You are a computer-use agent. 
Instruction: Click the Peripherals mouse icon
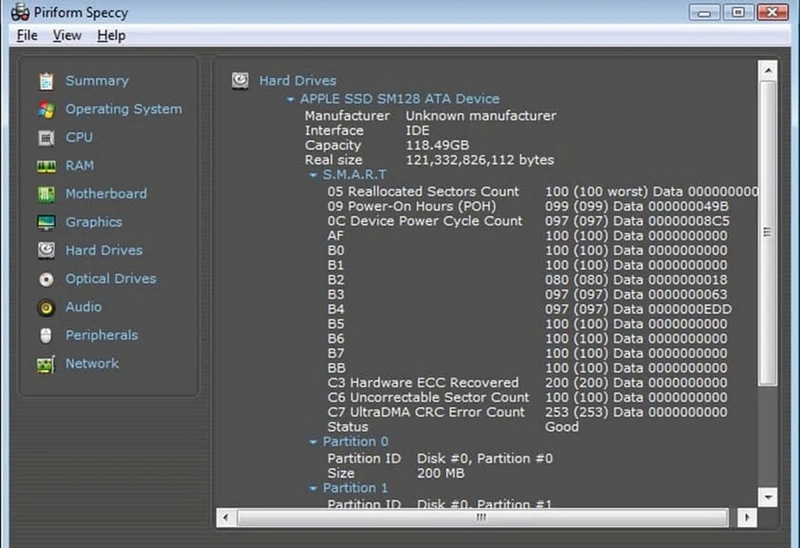(x=46, y=335)
